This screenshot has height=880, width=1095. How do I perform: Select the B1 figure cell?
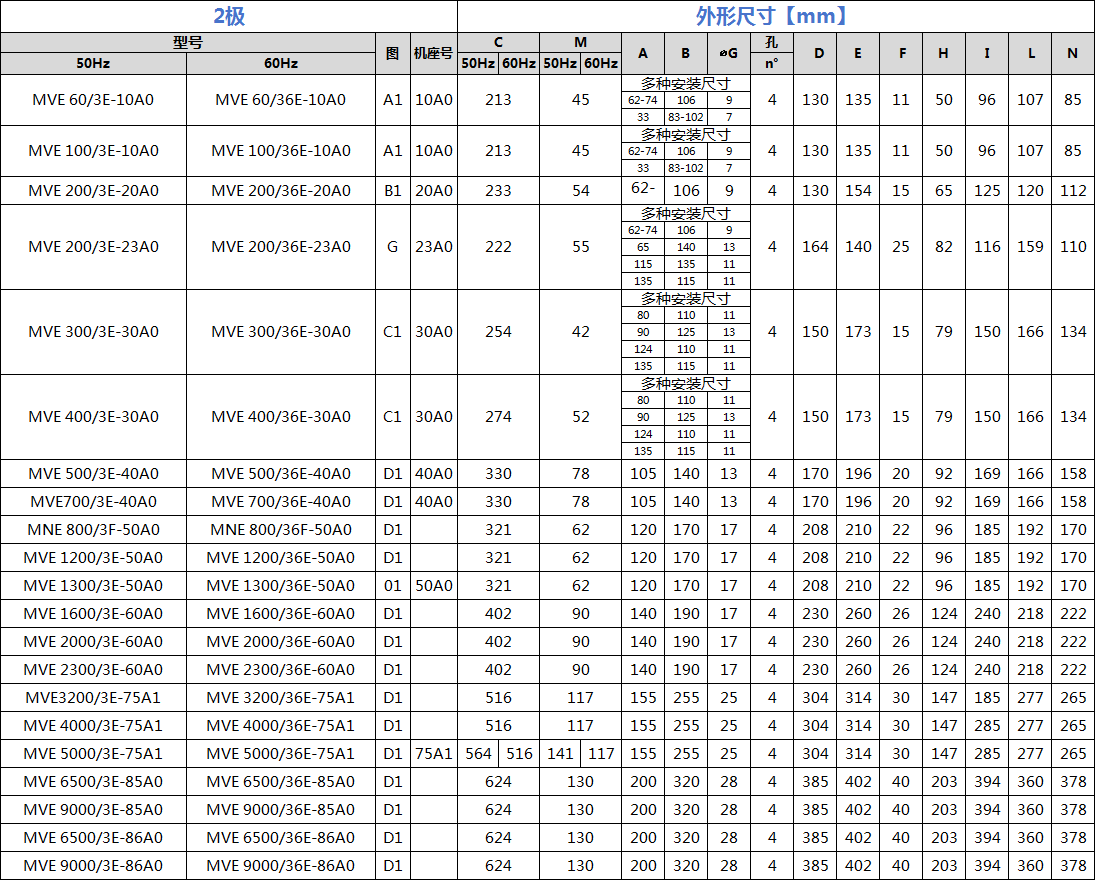click(392, 191)
